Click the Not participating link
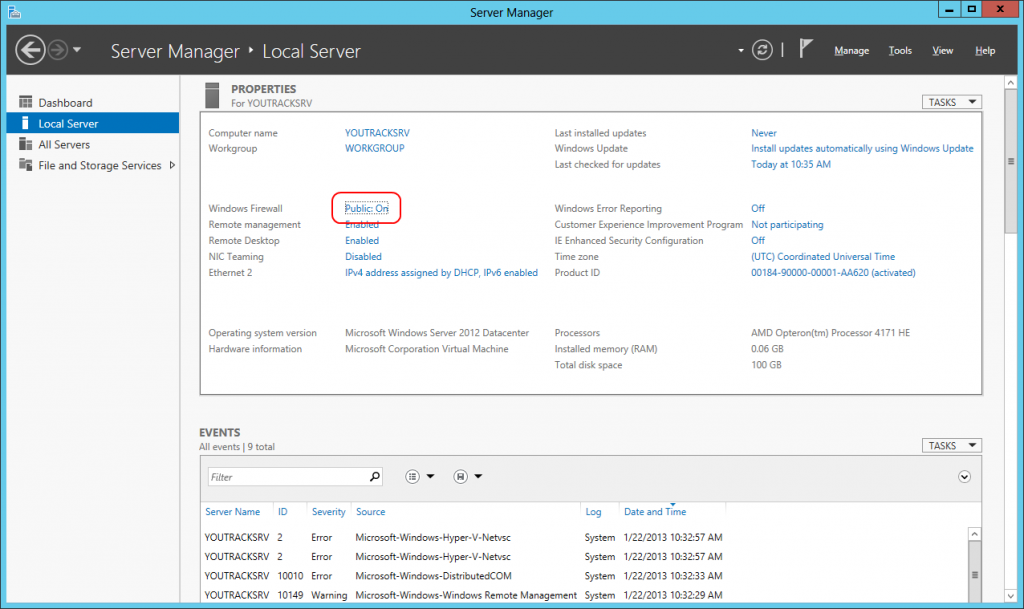Viewport: 1024px width, 609px height. point(787,225)
